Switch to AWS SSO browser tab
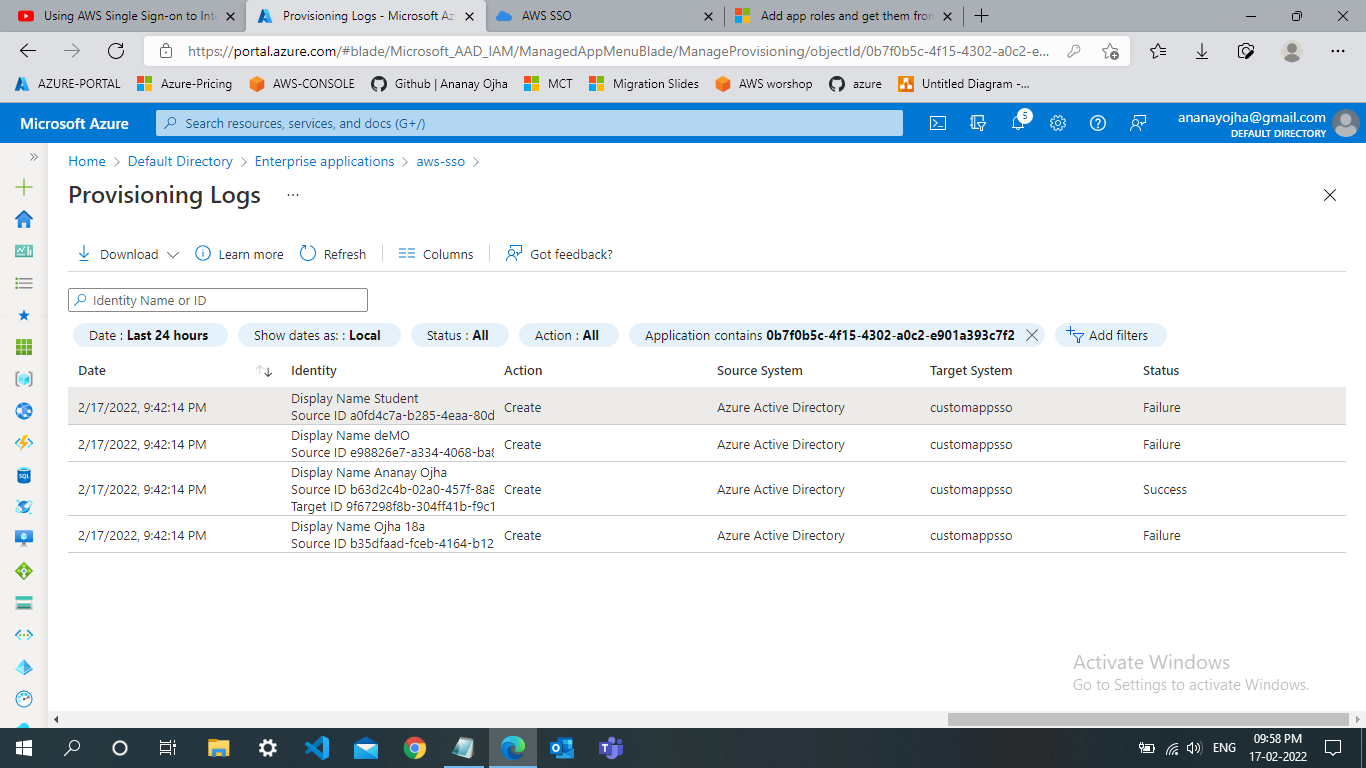The image size is (1366, 768). [605, 16]
